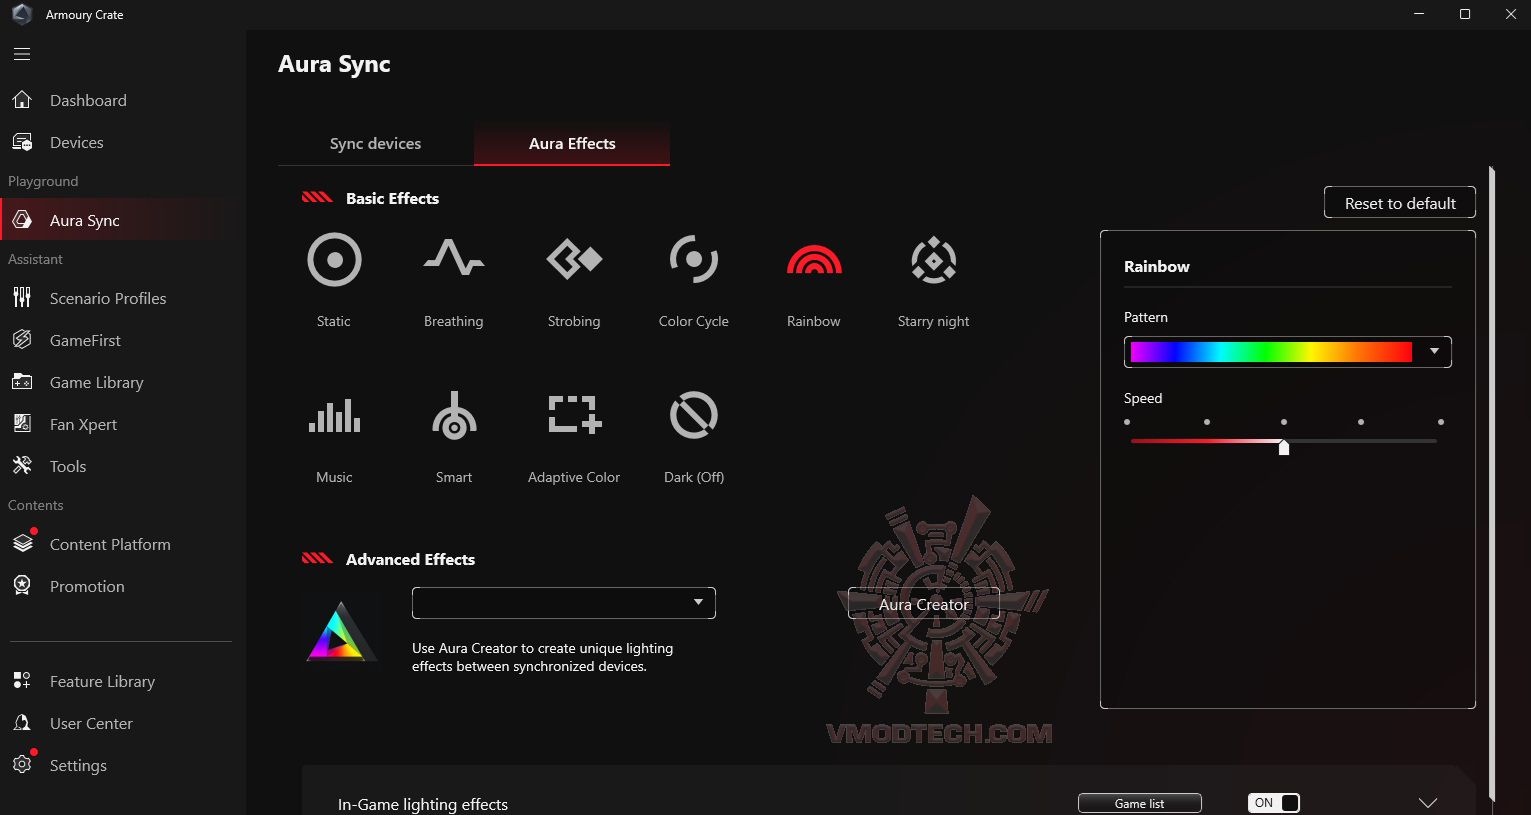
Task: Click the Dashboard home icon
Action: [22, 100]
